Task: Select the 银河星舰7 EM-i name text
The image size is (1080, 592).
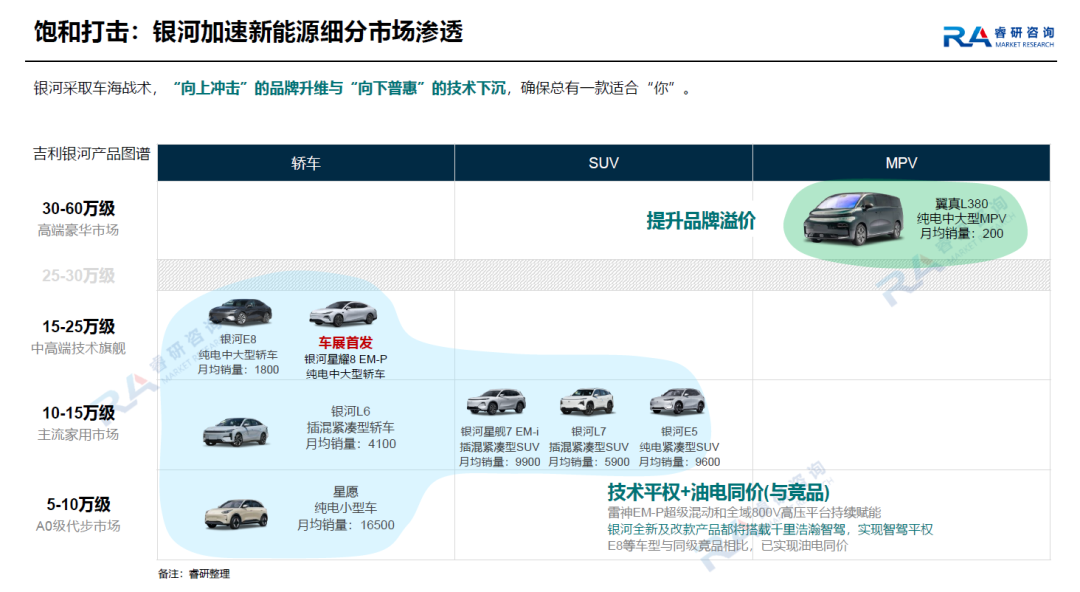Action: 499,431
